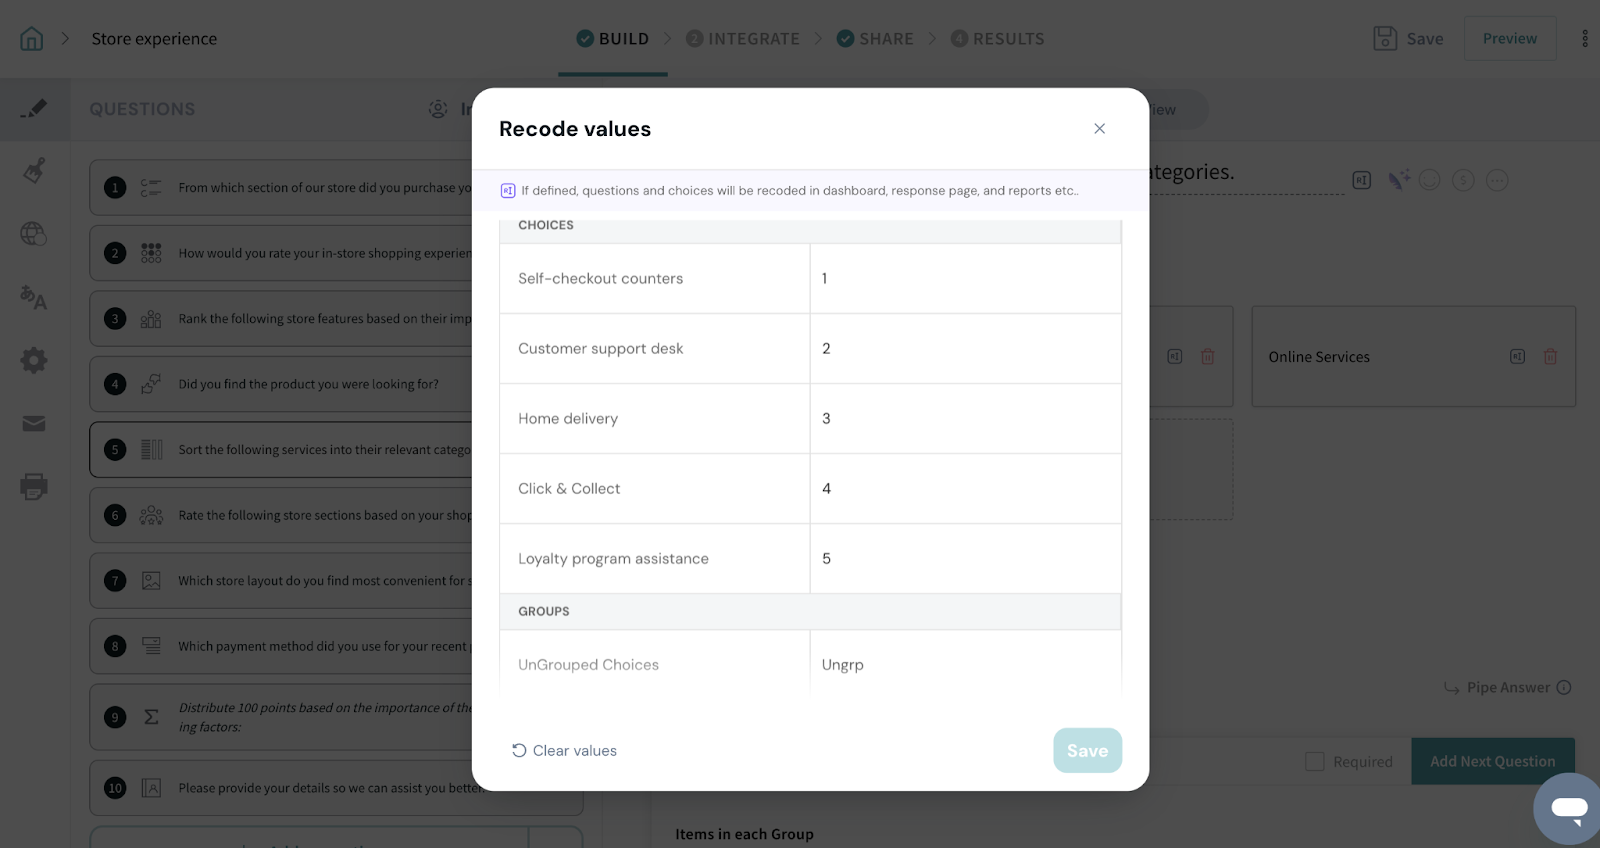
Task: Switch to the INTEGRATE tab
Action: click(743, 39)
